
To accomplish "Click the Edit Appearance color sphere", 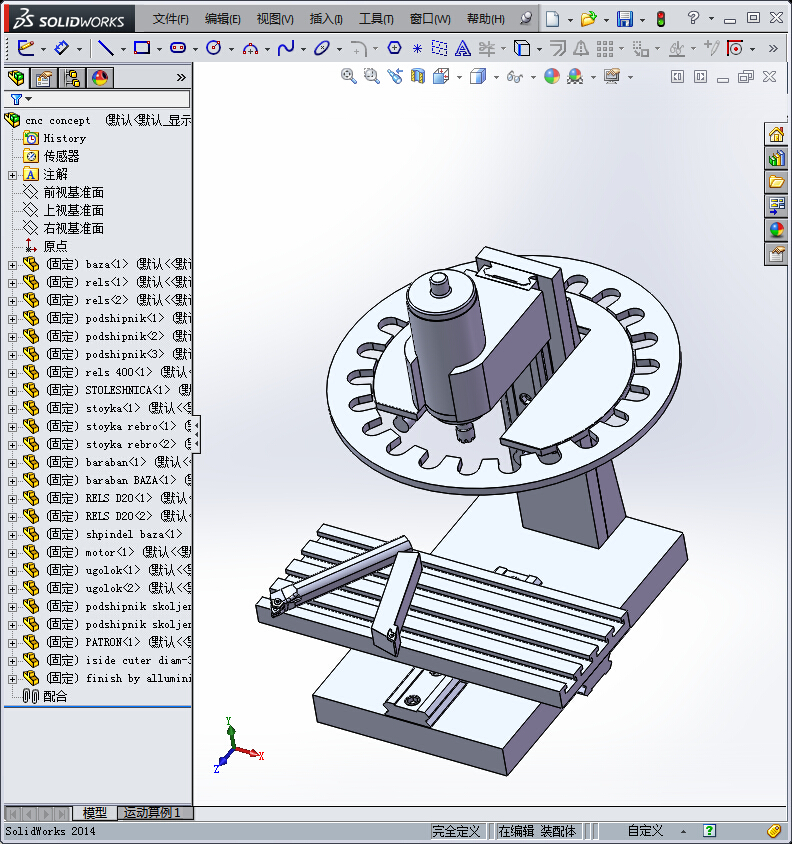I will point(552,76).
